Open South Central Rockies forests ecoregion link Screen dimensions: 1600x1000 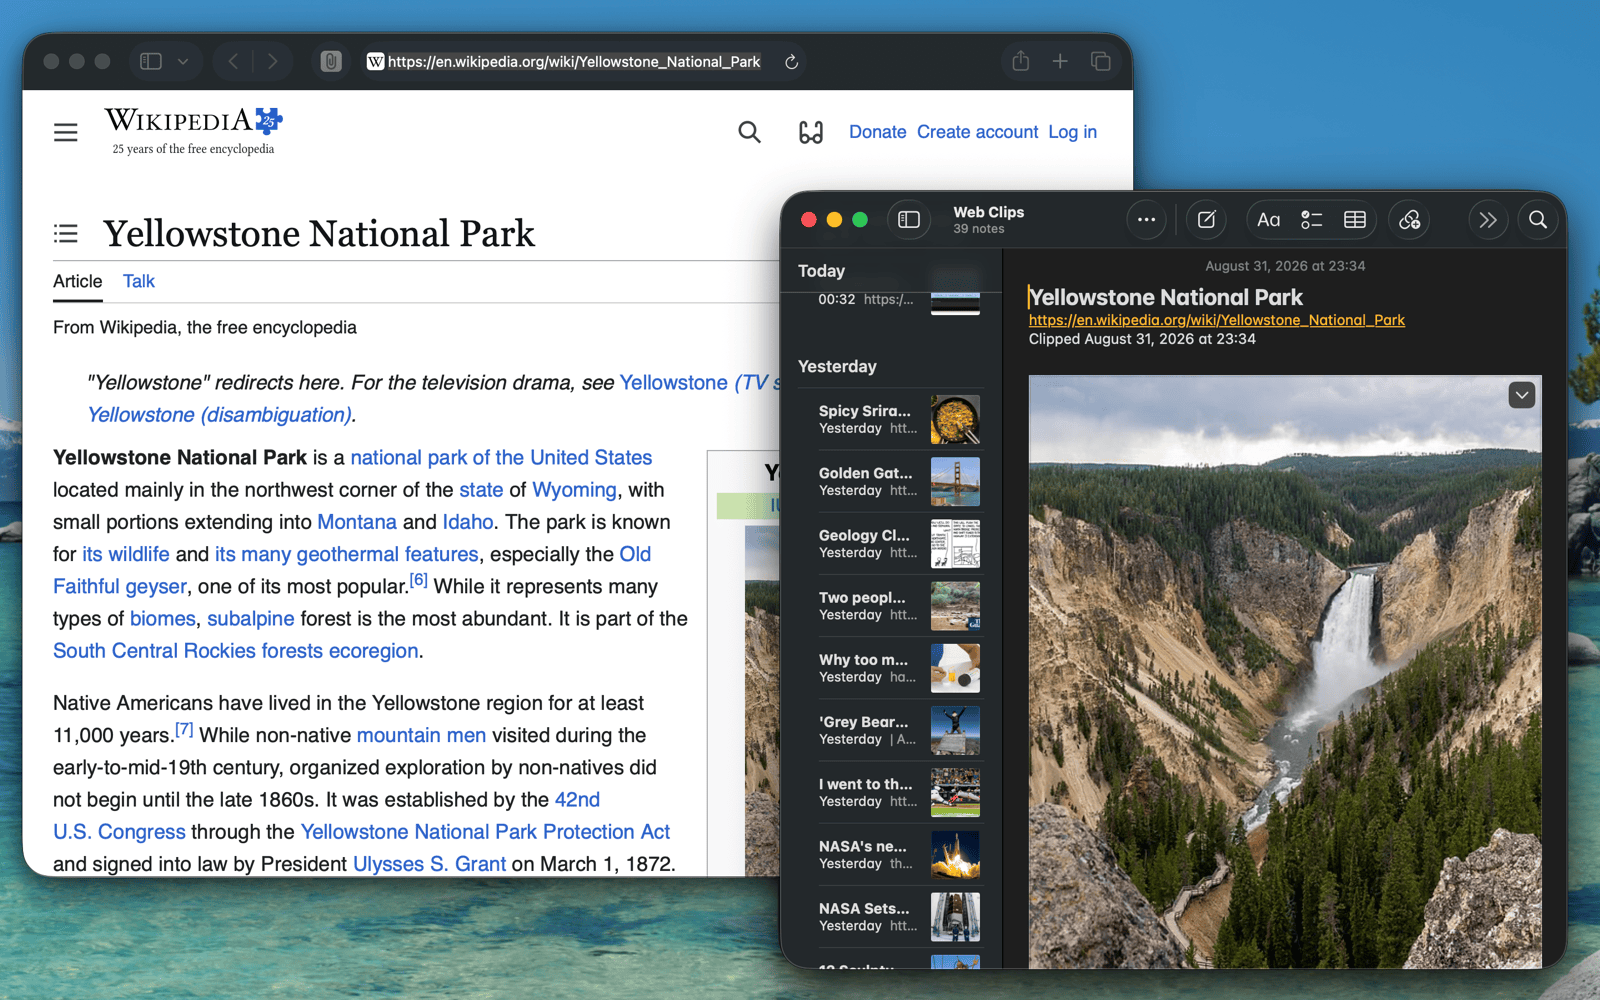236,651
